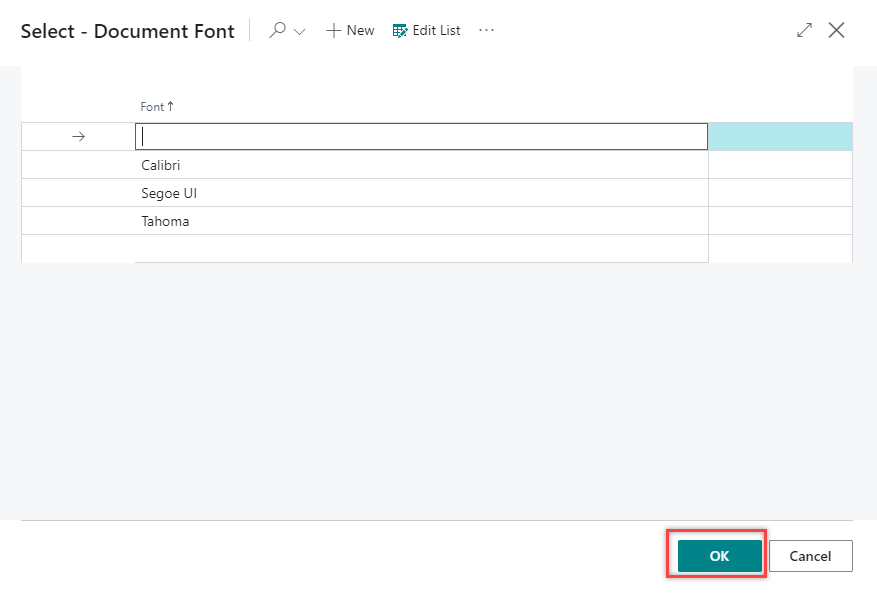
Task: Open Edit List mode
Action: [427, 31]
